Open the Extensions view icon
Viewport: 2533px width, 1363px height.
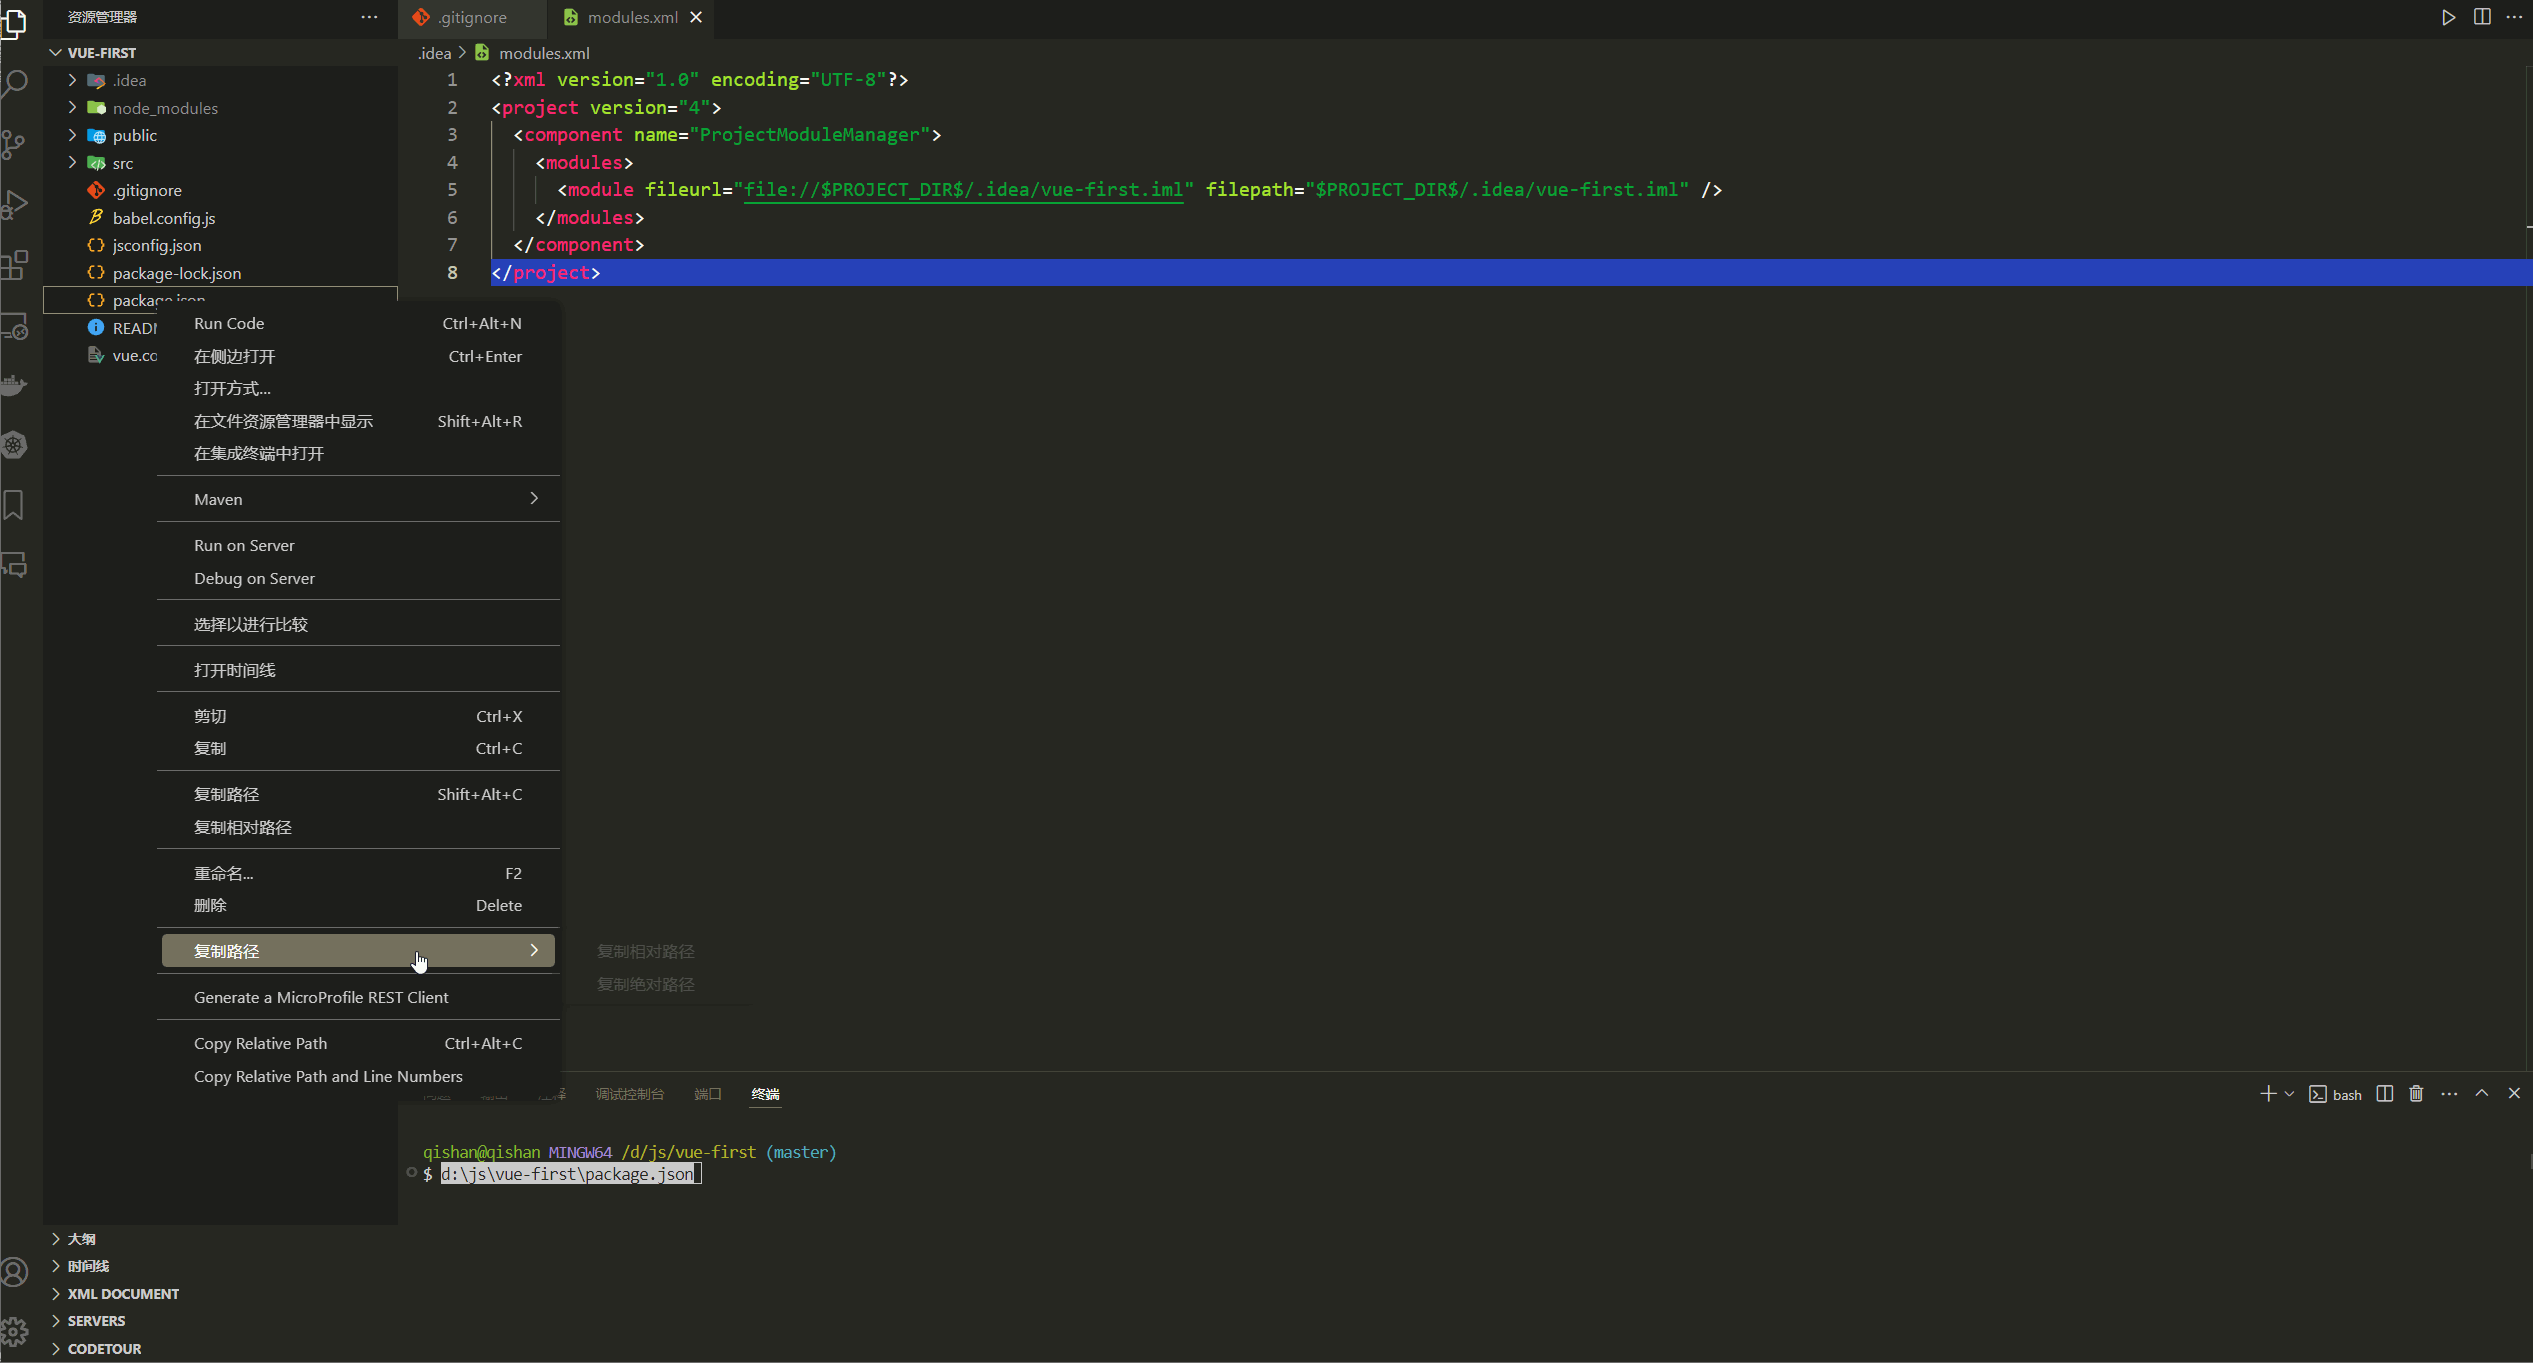[15, 265]
